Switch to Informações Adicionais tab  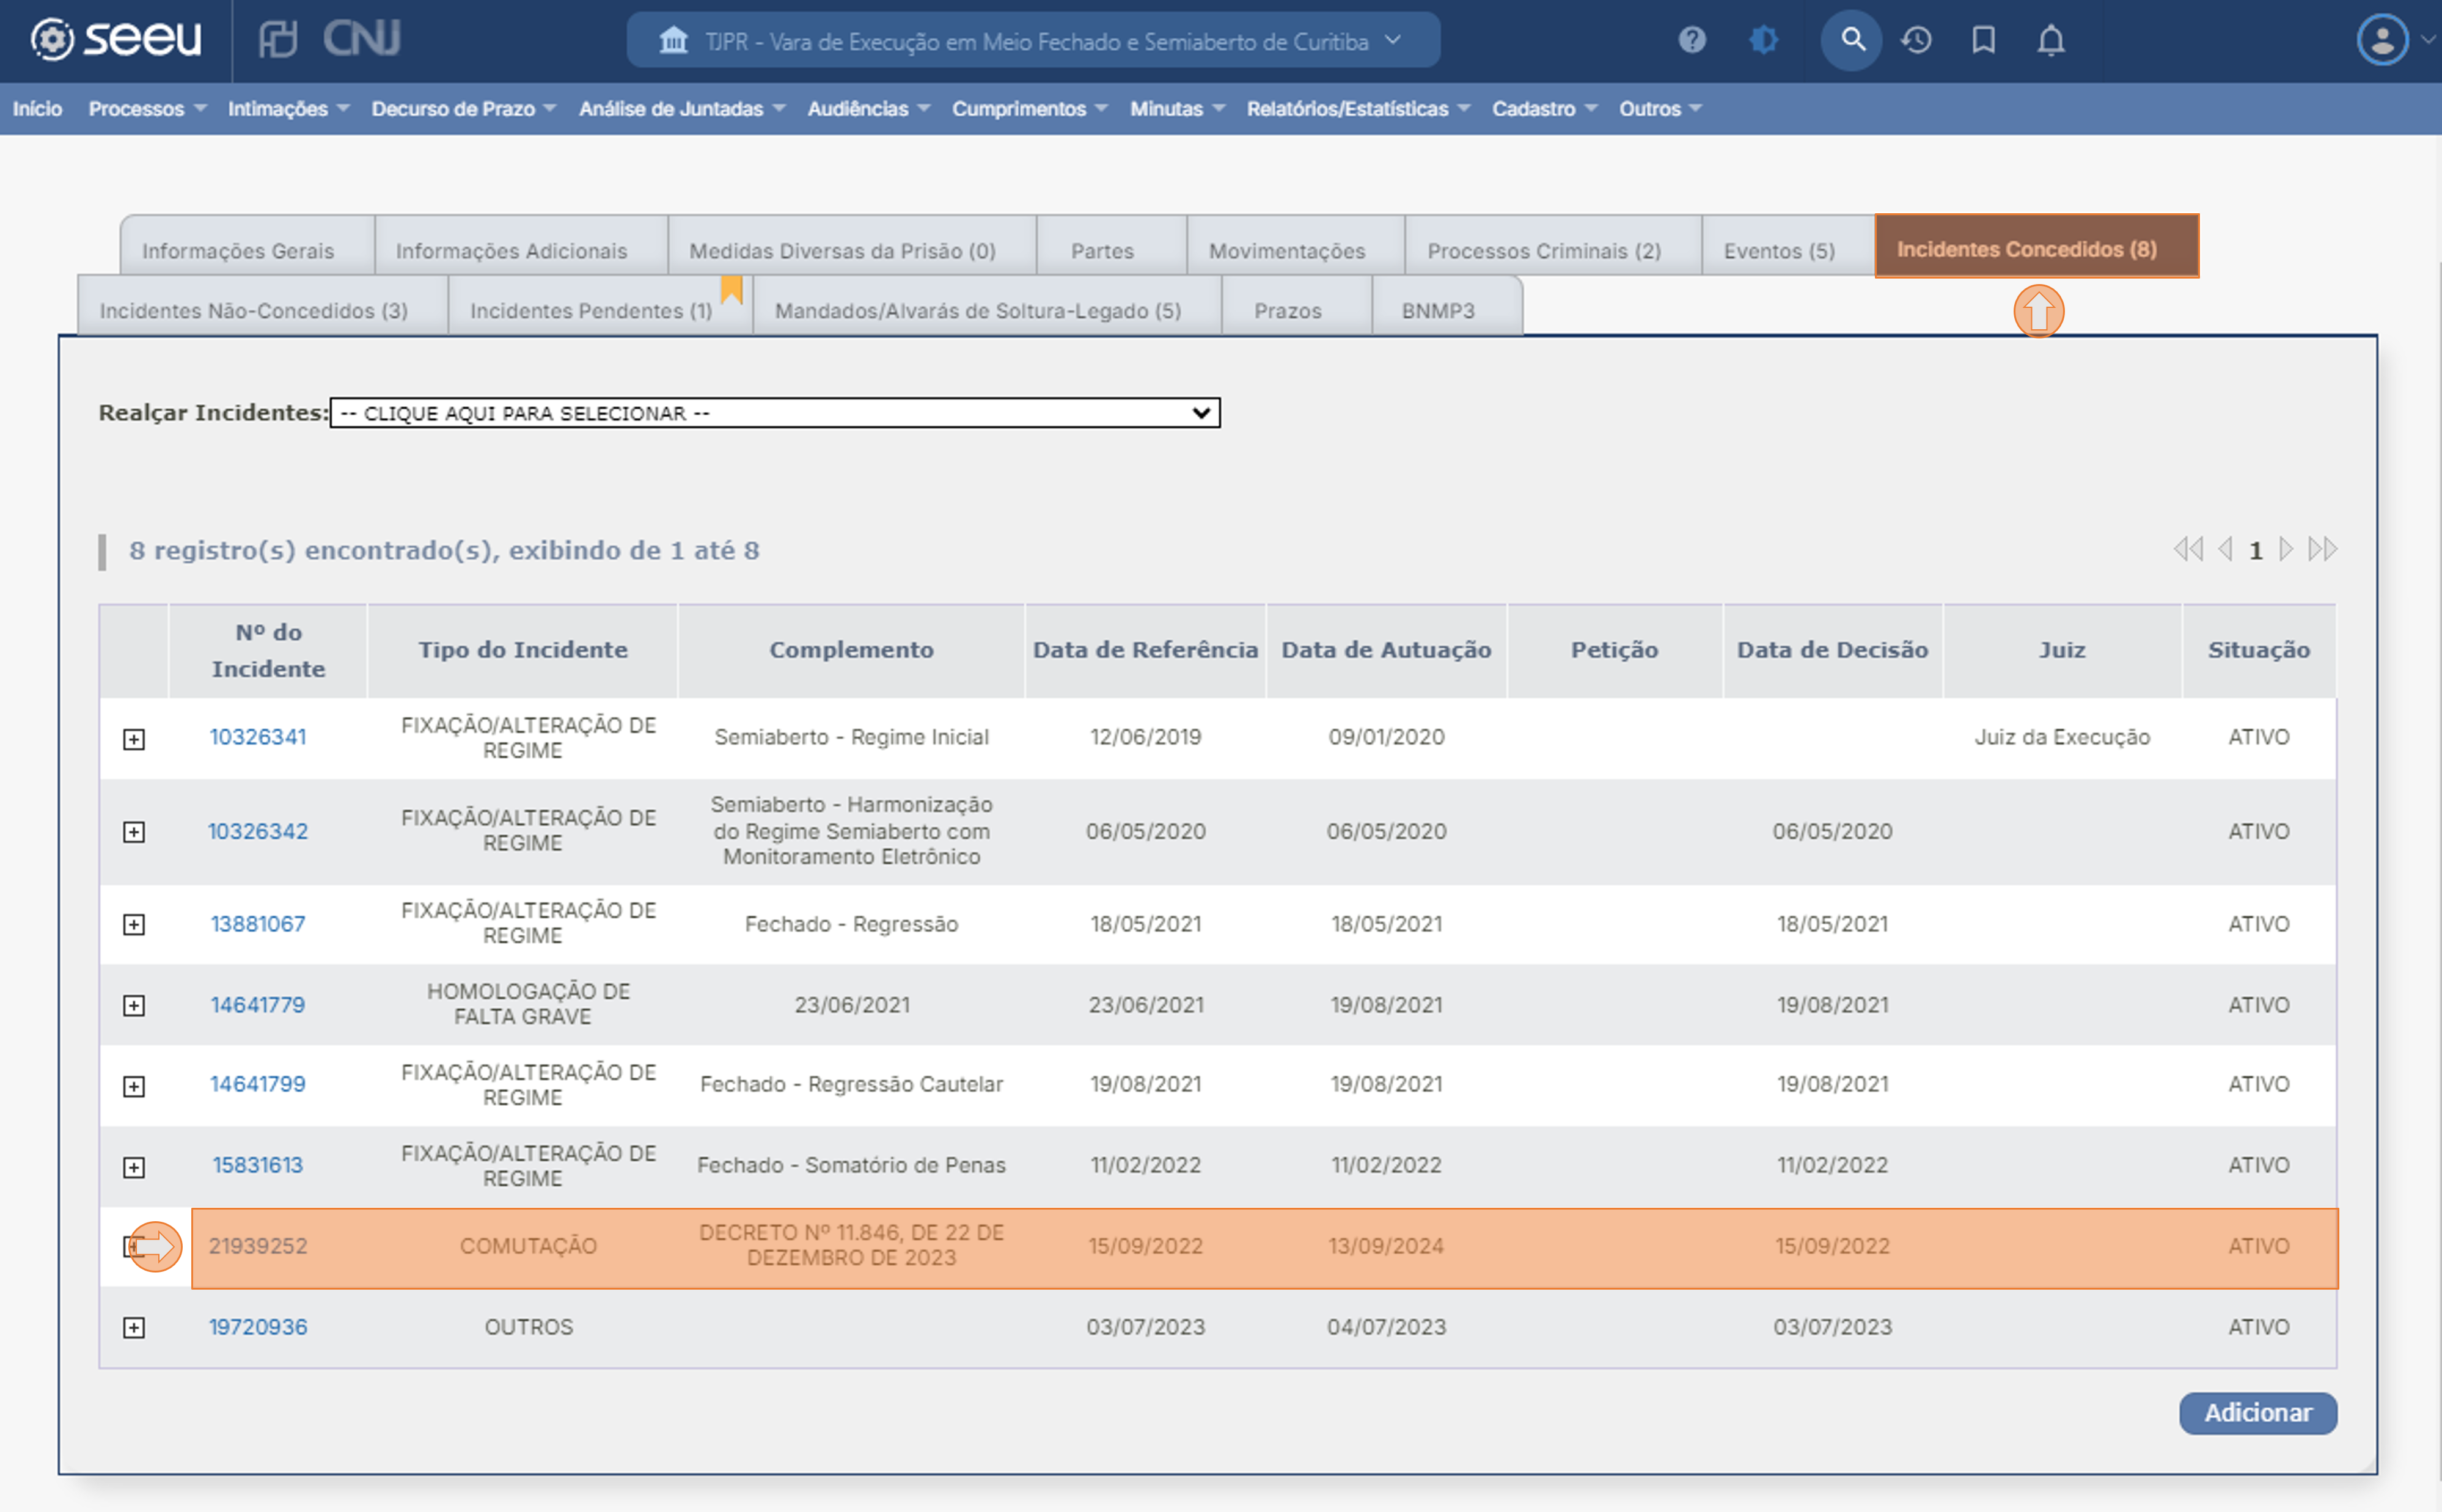tap(521, 247)
